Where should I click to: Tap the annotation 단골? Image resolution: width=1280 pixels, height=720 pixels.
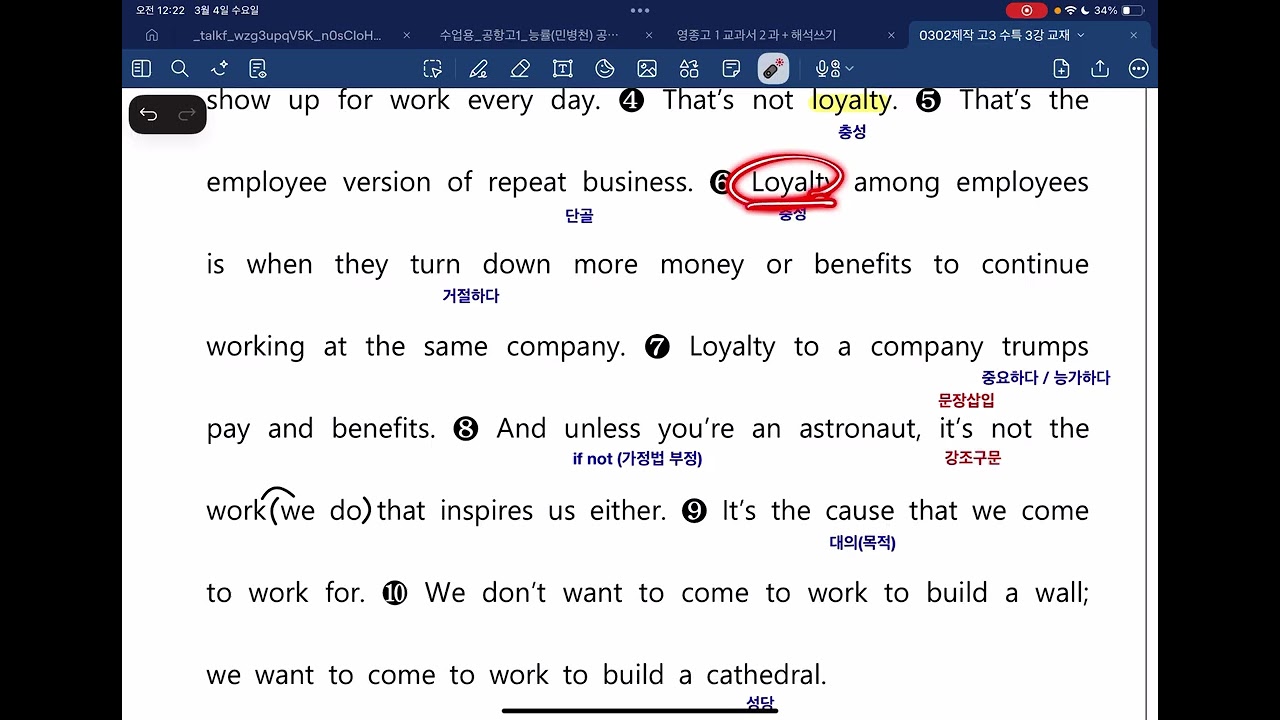(579, 216)
